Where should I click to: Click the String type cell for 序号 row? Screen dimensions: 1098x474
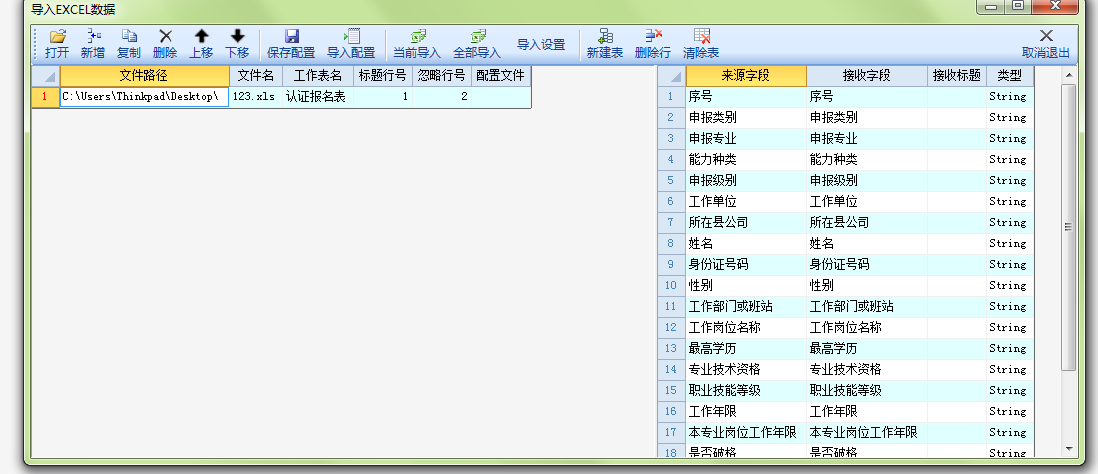tap(1010, 97)
